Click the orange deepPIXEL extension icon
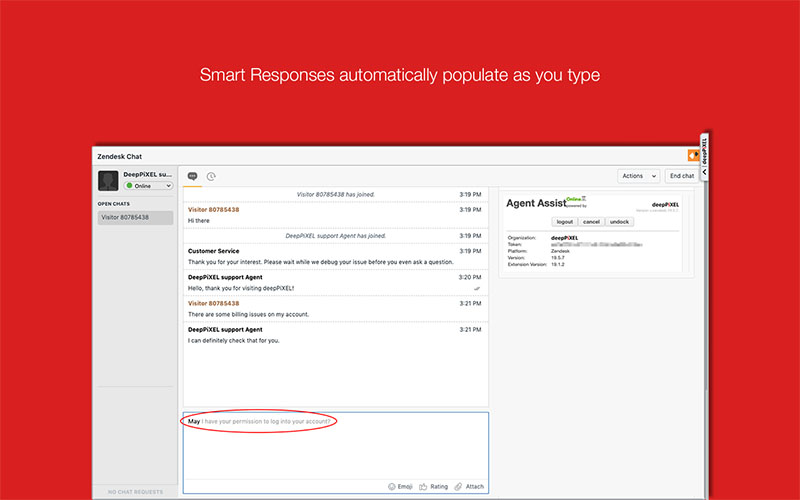This screenshot has height=500, width=800. (x=693, y=155)
